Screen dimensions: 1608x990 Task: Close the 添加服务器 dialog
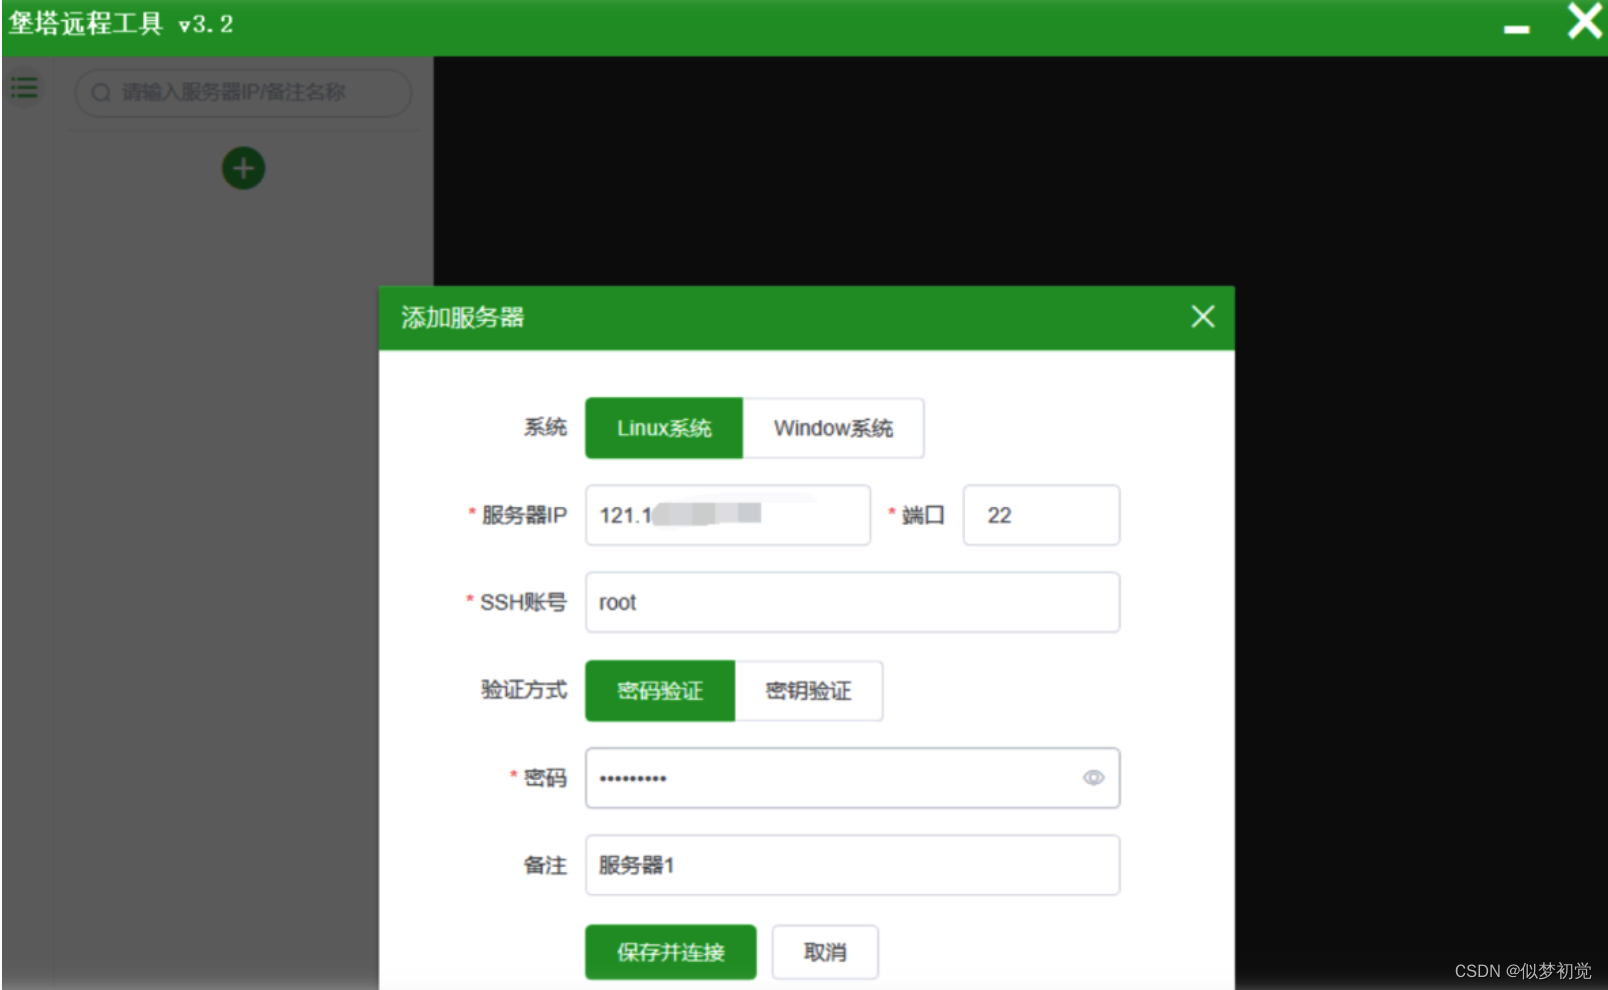(x=1203, y=317)
